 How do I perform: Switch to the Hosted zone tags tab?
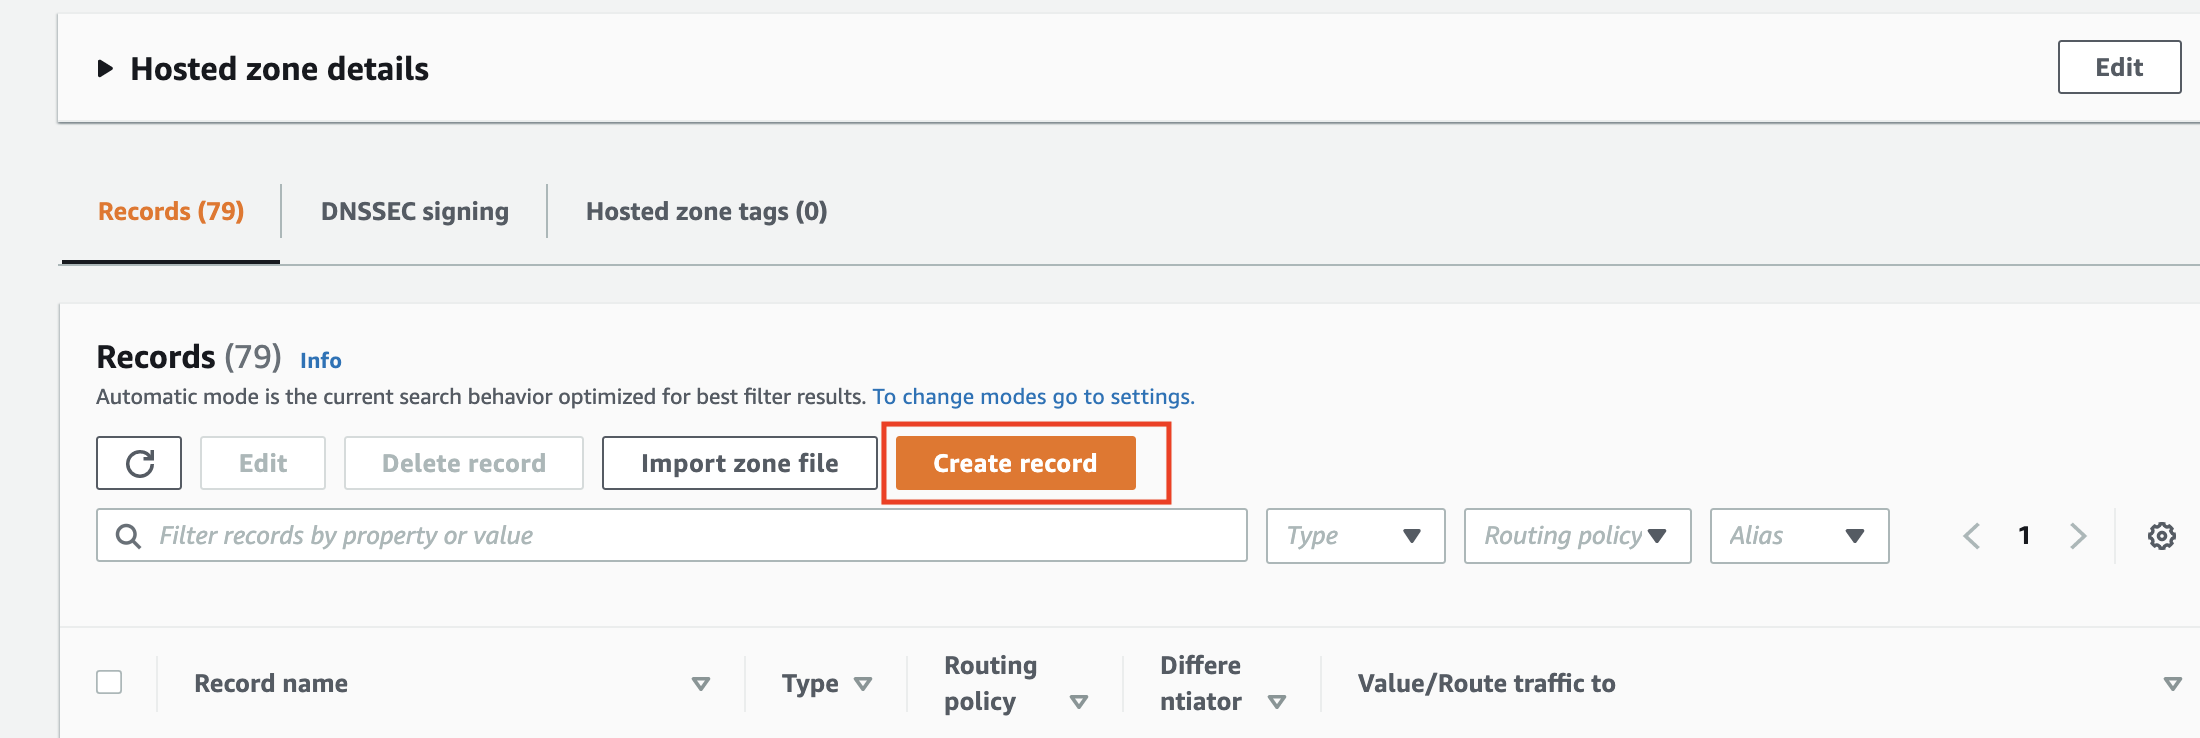706,211
